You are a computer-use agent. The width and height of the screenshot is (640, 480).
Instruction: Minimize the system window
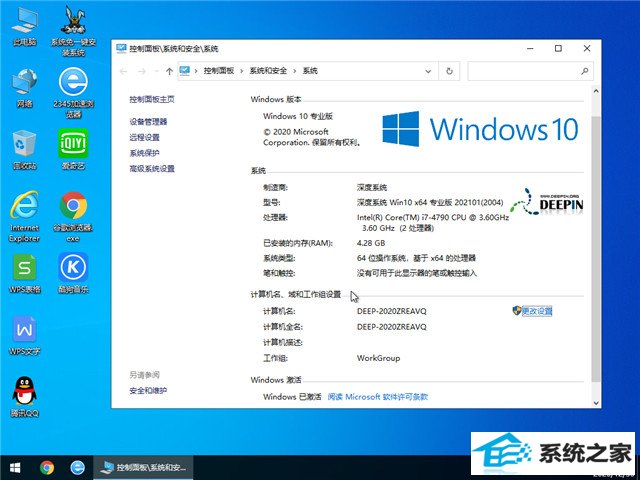(530, 49)
